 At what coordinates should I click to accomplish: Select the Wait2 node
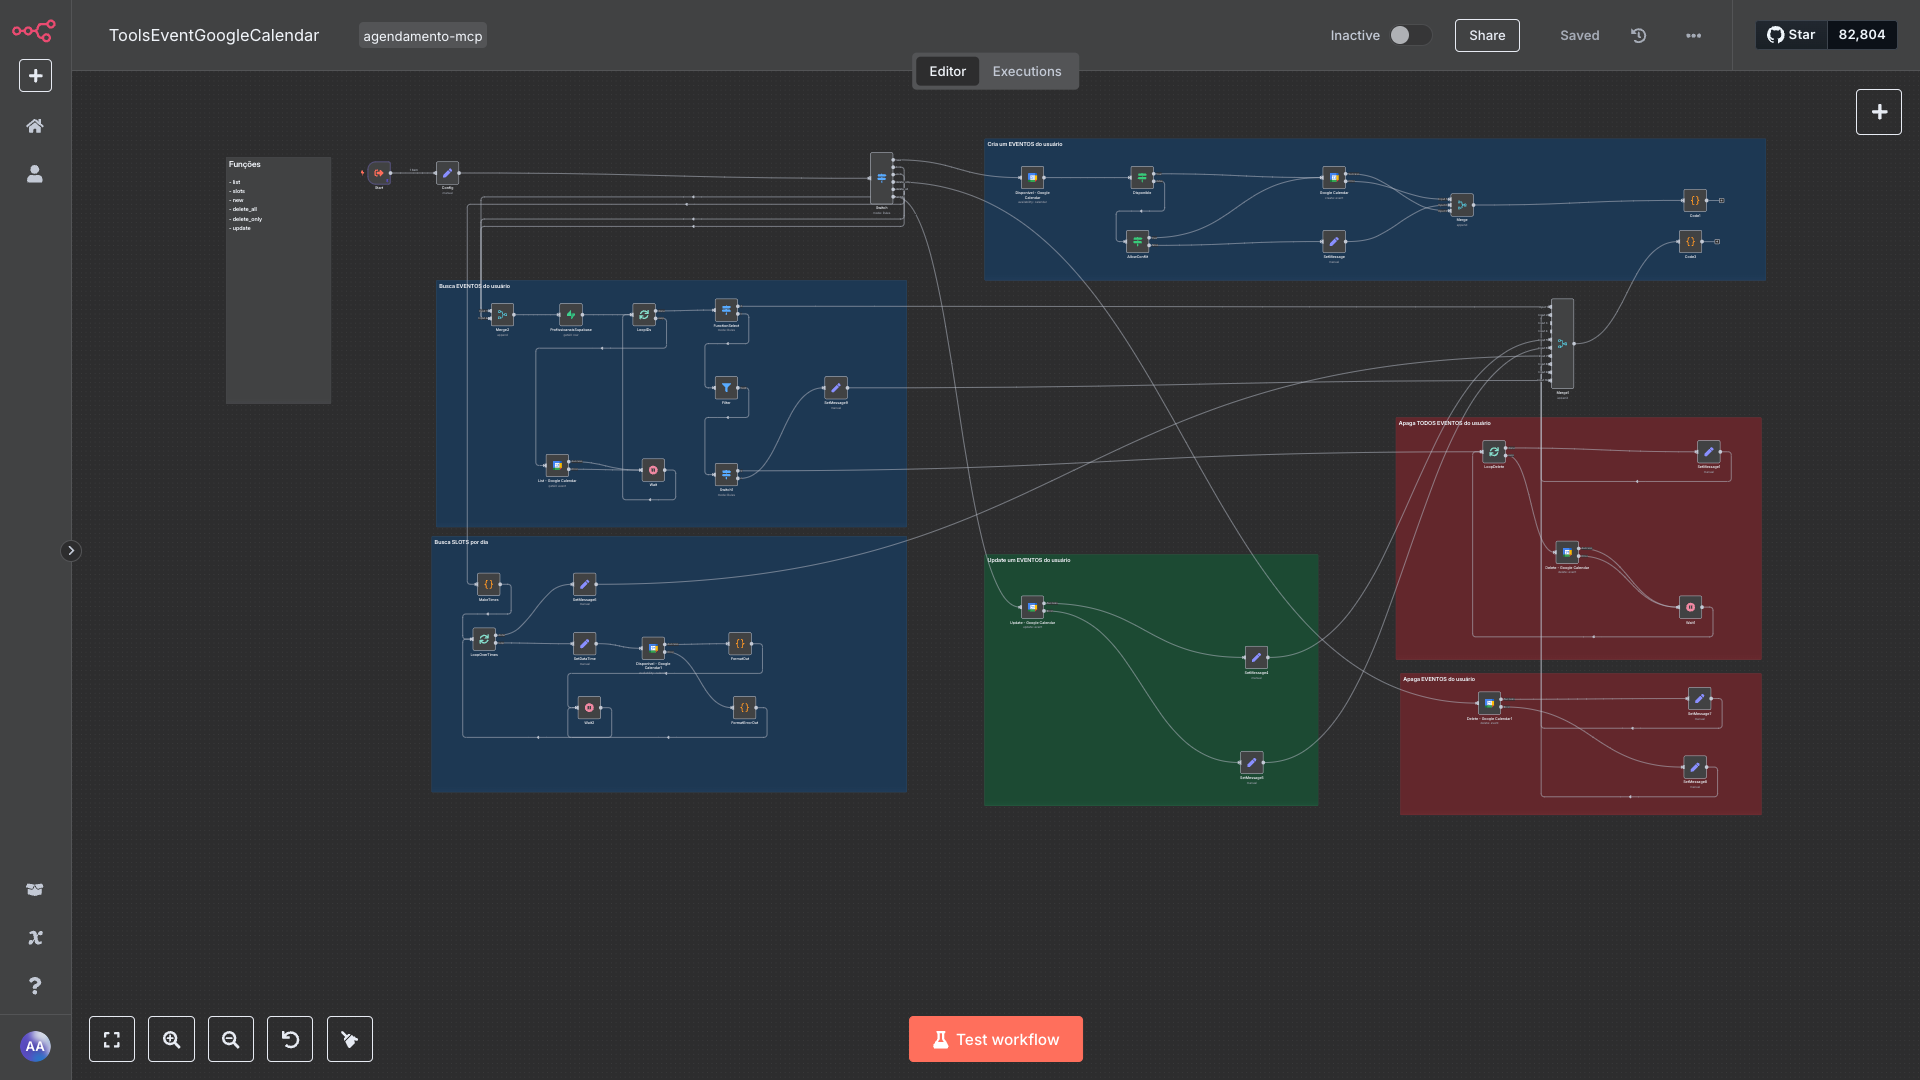(x=589, y=707)
